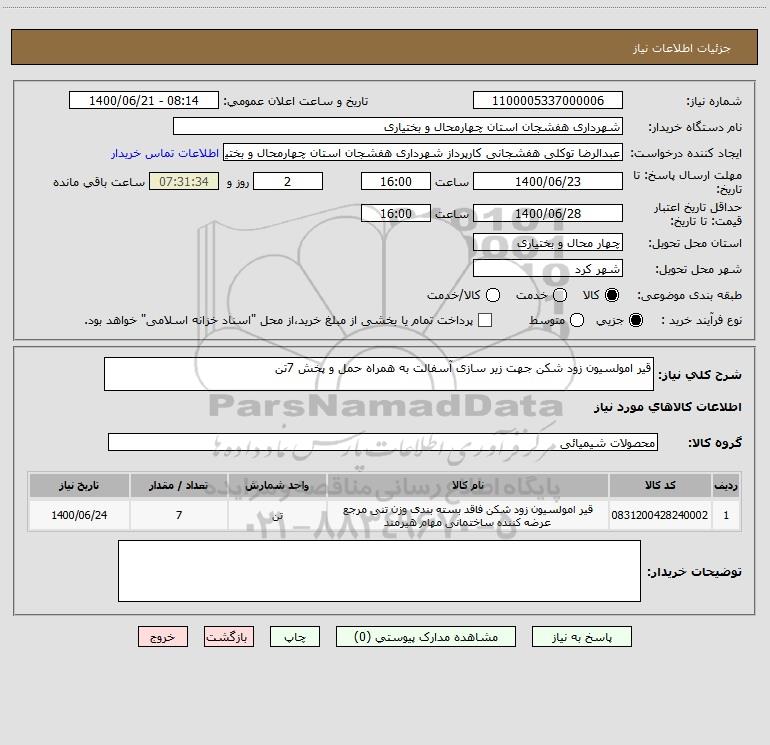The width and height of the screenshot is (770, 745).
Task: Click the quantity cell showing 7
Action: tap(179, 515)
